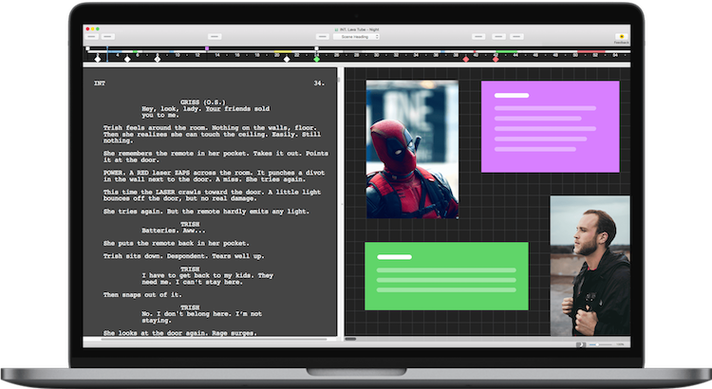Select the red diamond marker at page 42
The height and width of the screenshot is (389, 712).
click(x=495, y=59)
